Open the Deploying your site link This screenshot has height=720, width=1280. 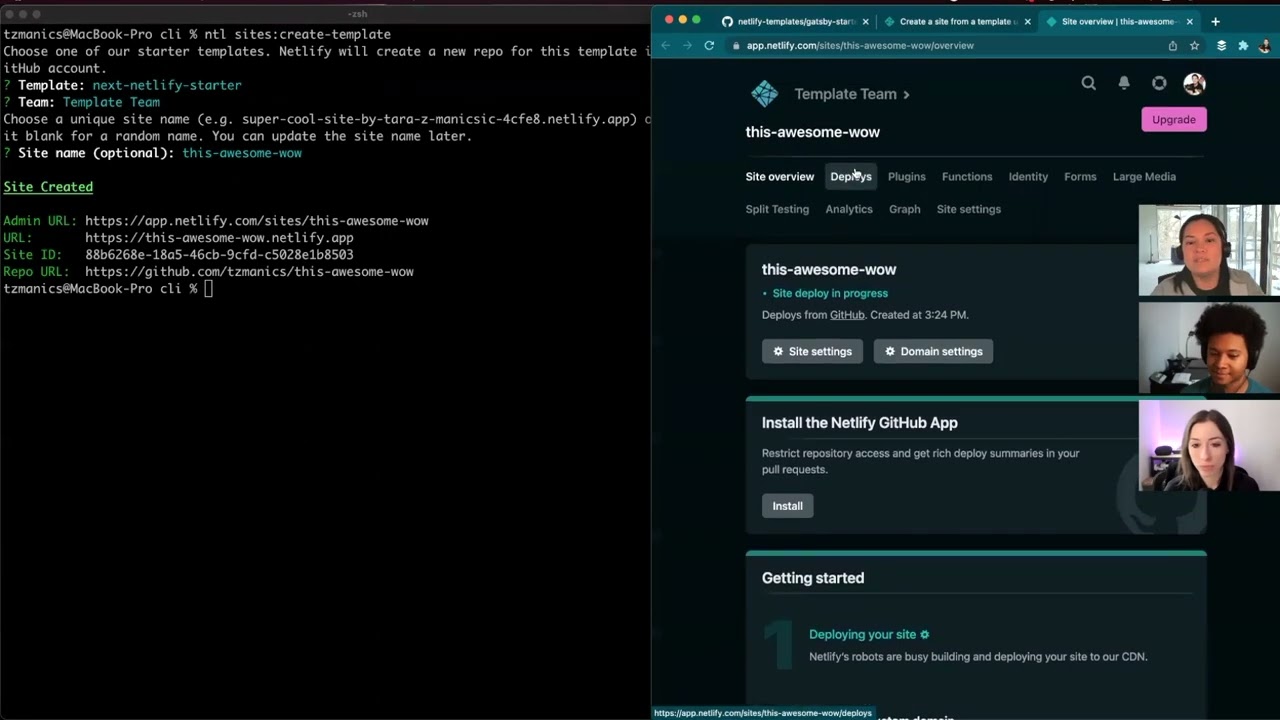(863, 634)
